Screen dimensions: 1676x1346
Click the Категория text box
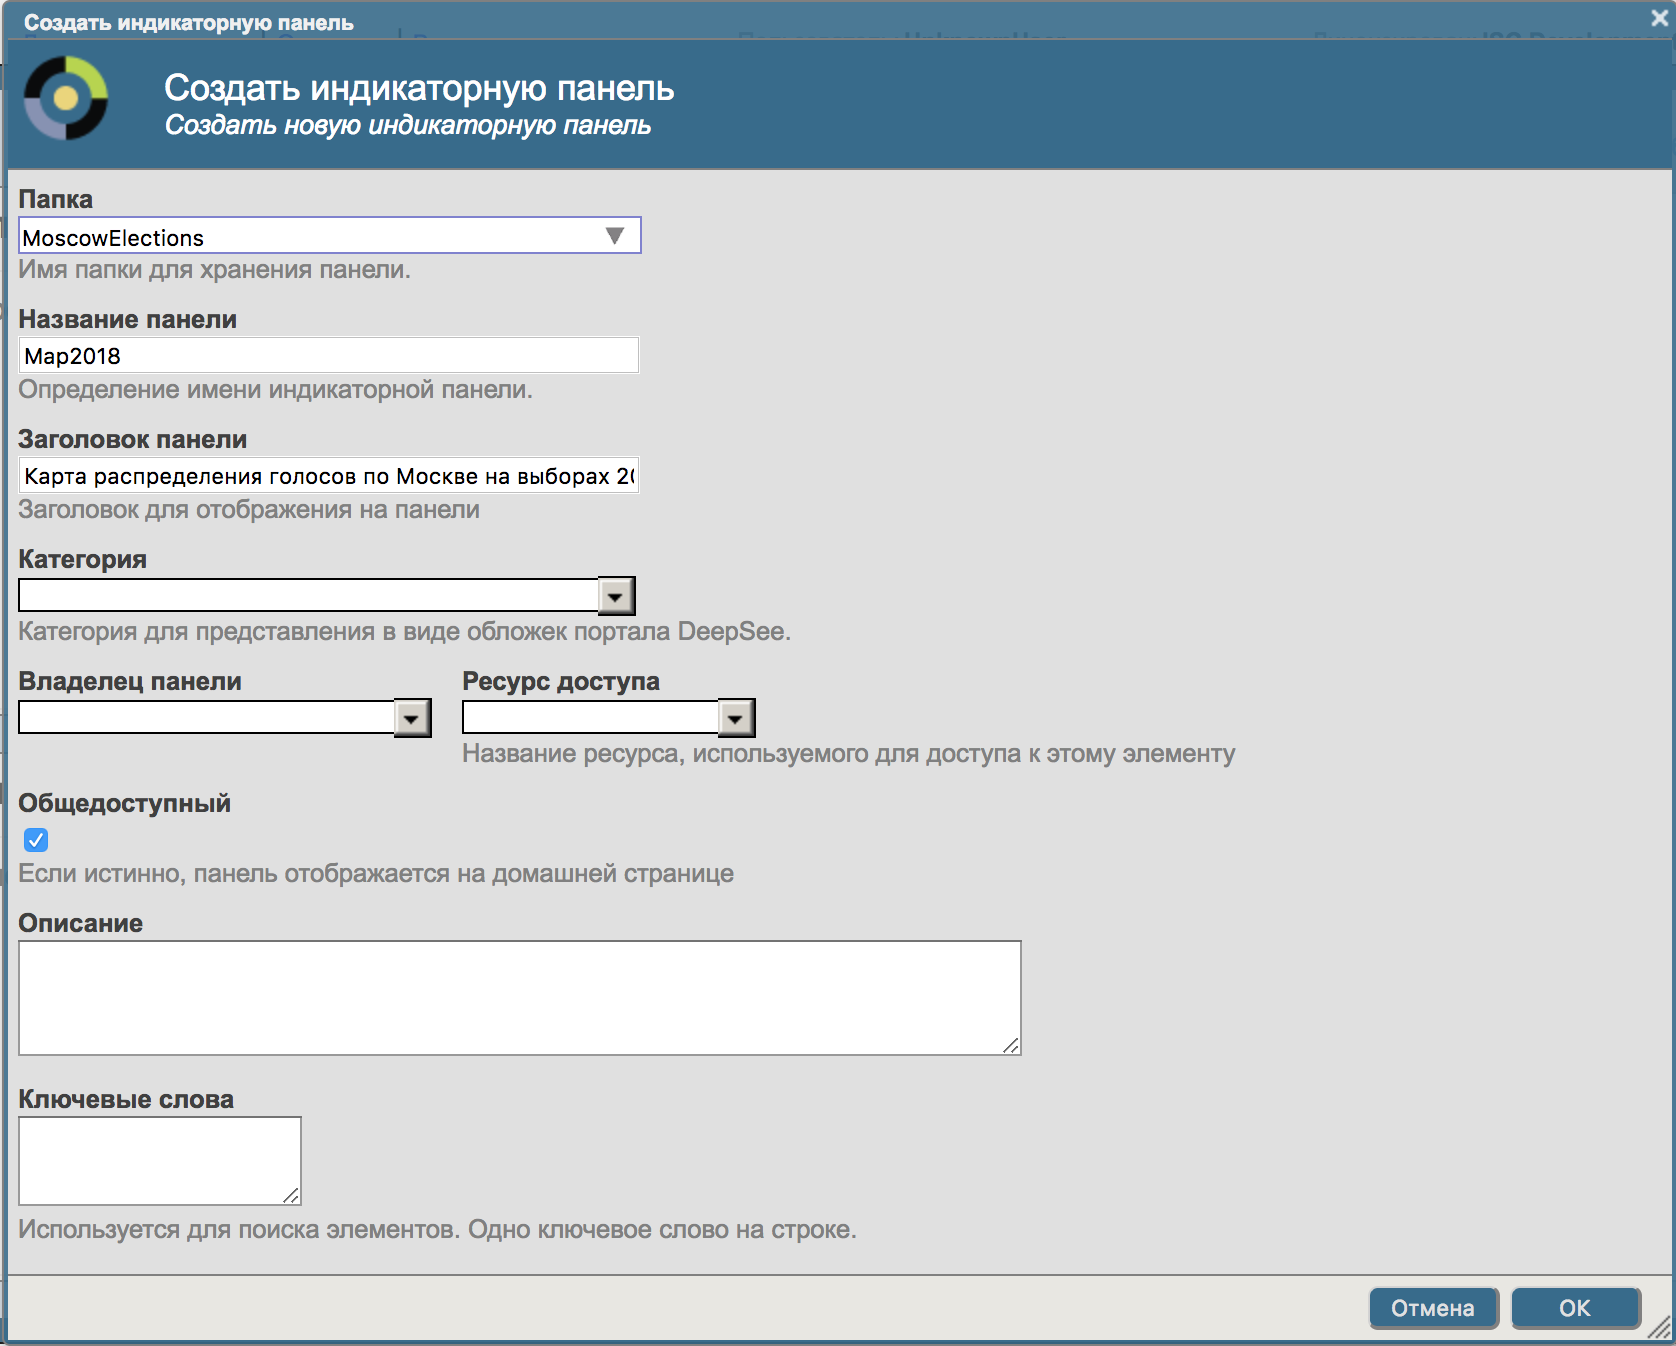pyautogui.click(x=309, y=596)
